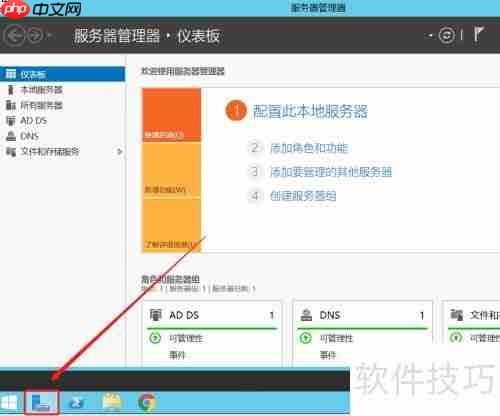Click the 角色和服务器组 heading
Screen dimensions: 500x416
click(170, 279)
